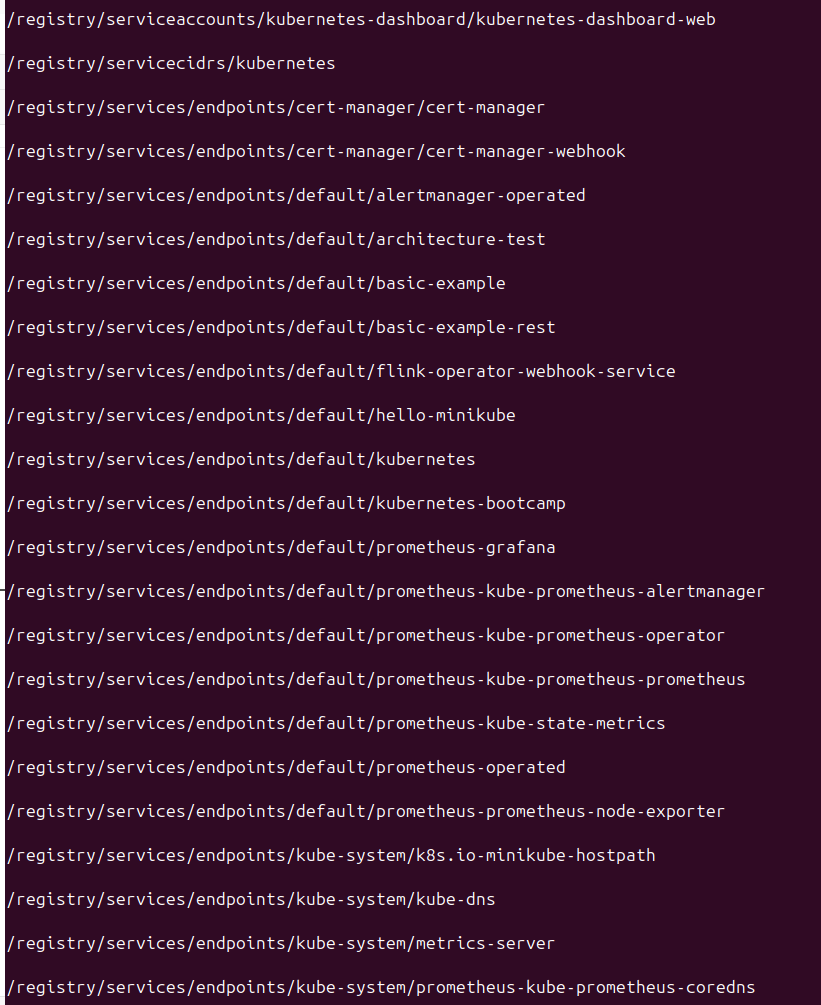The height and width of the screenshot is (1005, 821).
Task: Select the kube-system/kube-dns endpoint line
Action: [x=251, y=899]
